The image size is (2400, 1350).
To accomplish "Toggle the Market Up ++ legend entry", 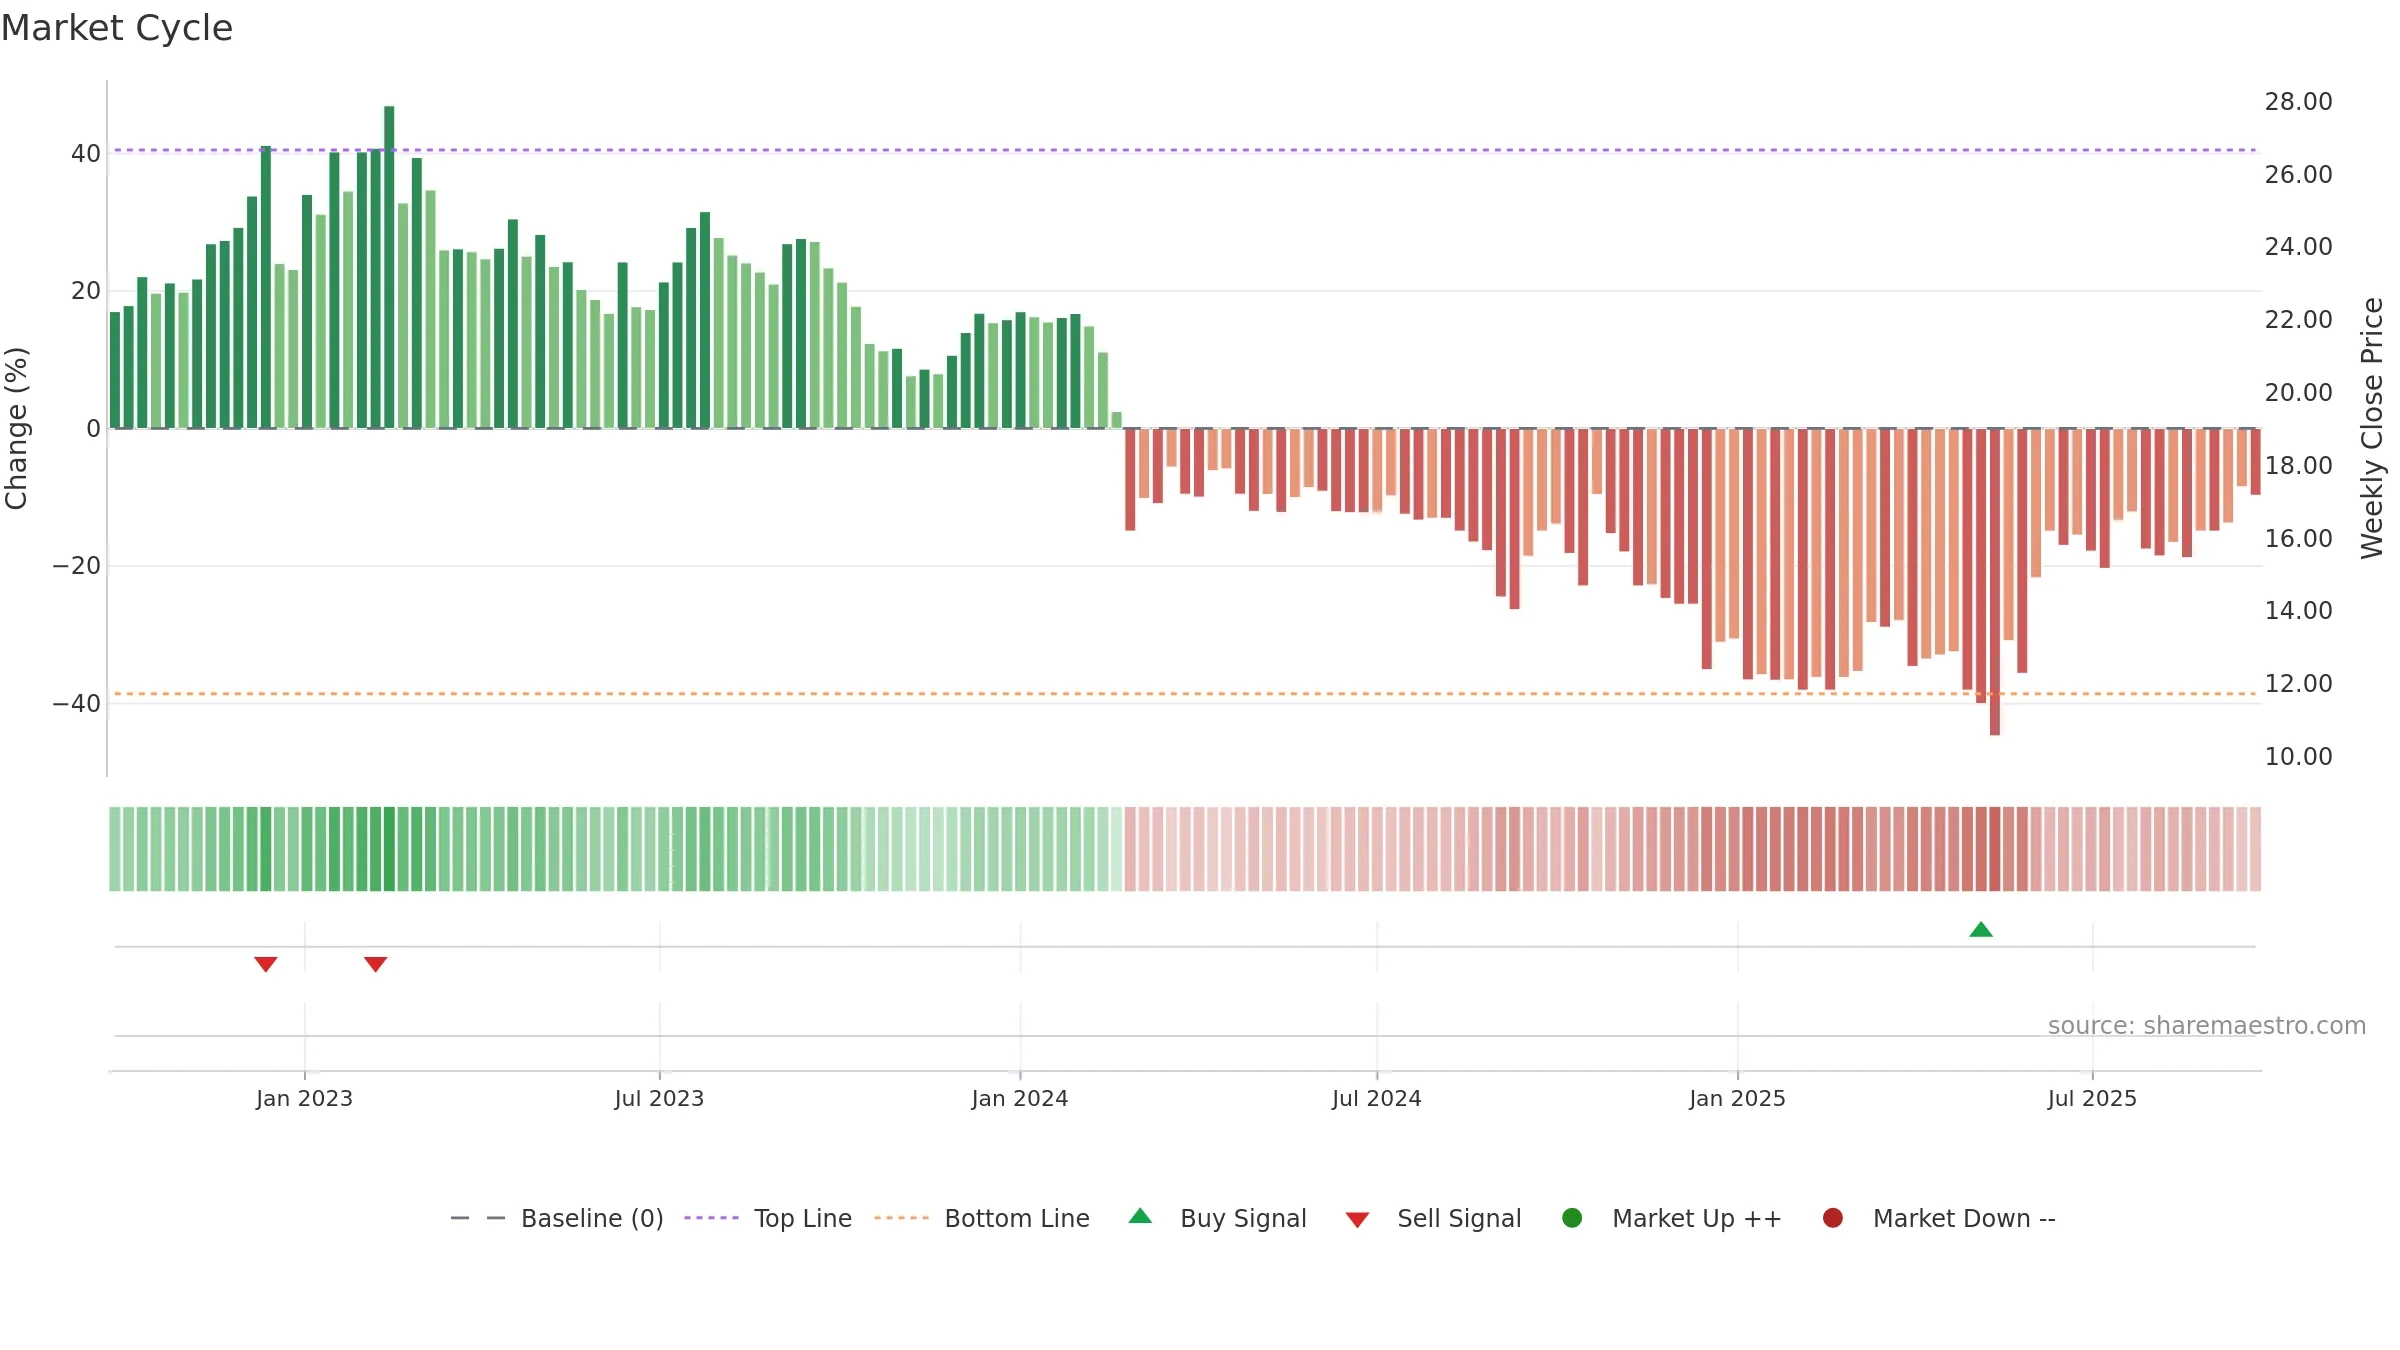I will (x=1671, y=1218).
